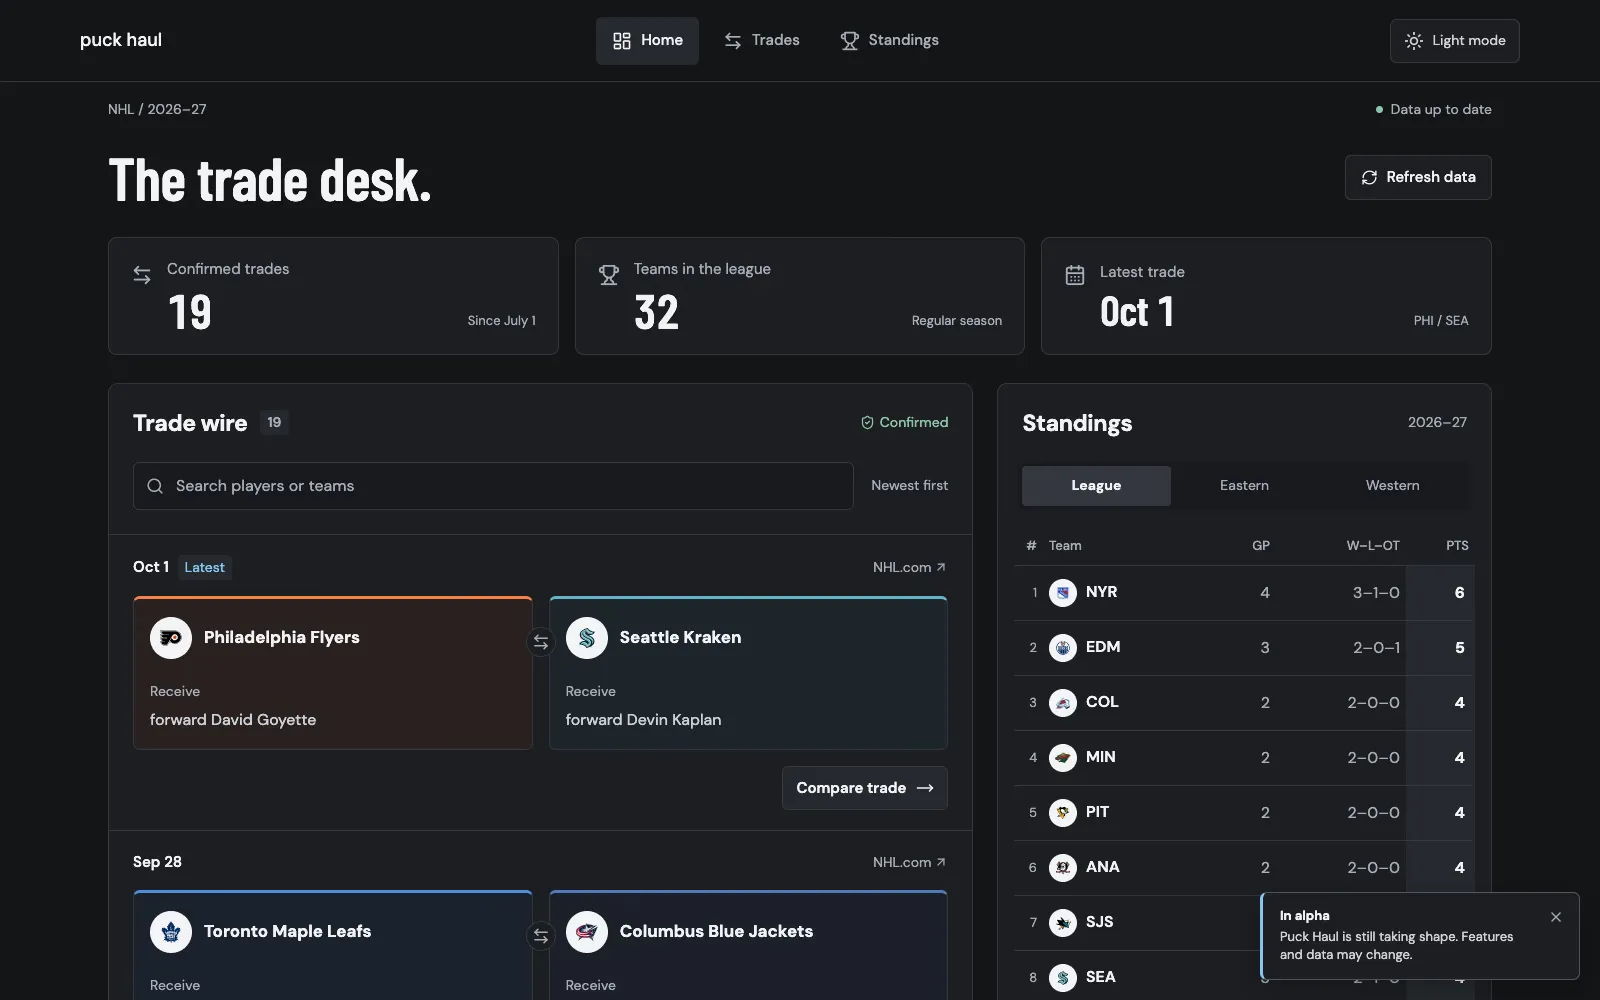
Task: Switch standings to Western conference
Action: click(1392, 486)
